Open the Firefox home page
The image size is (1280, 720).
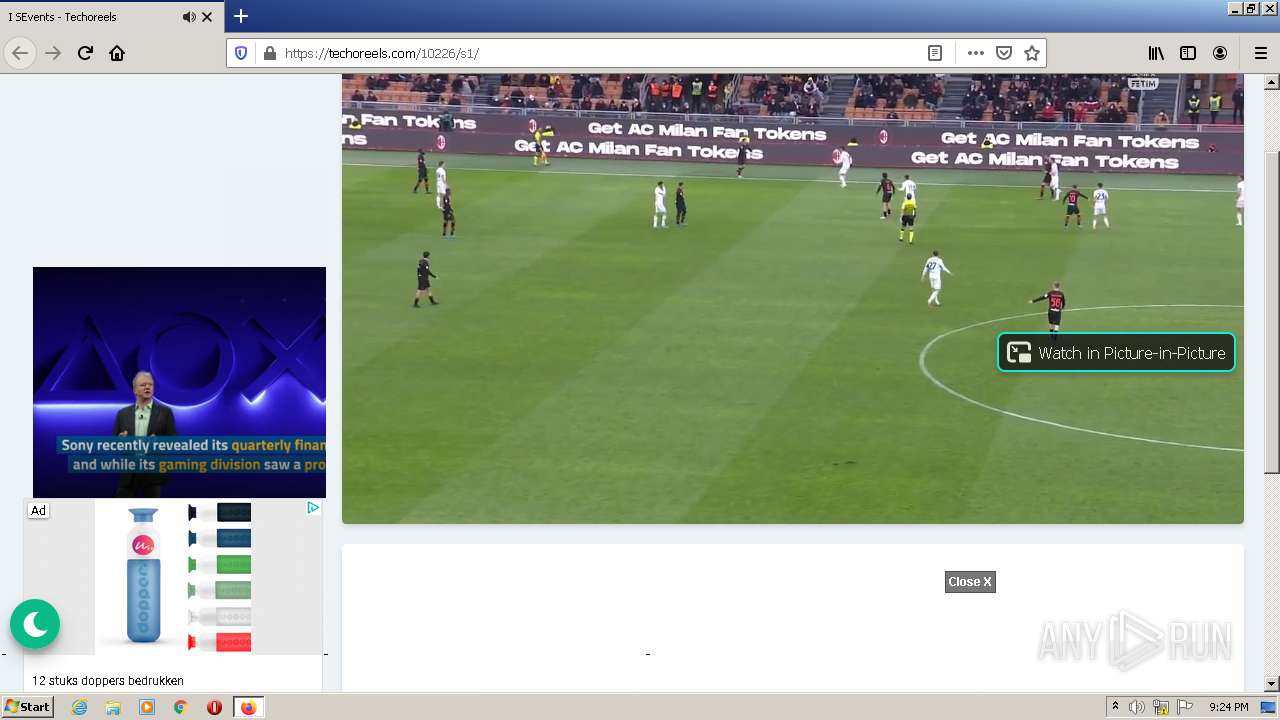(x=117, y=53)
